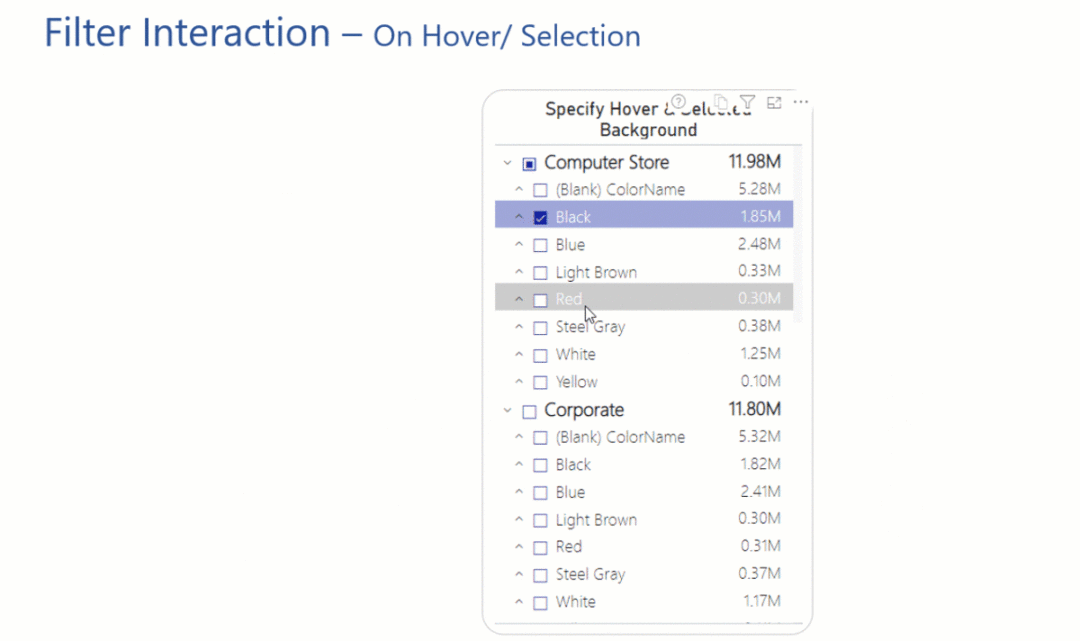Screen dimensions: 1080x641
Task: Check the Red checkbox under Corporate
Action: (x=540, y=547)
